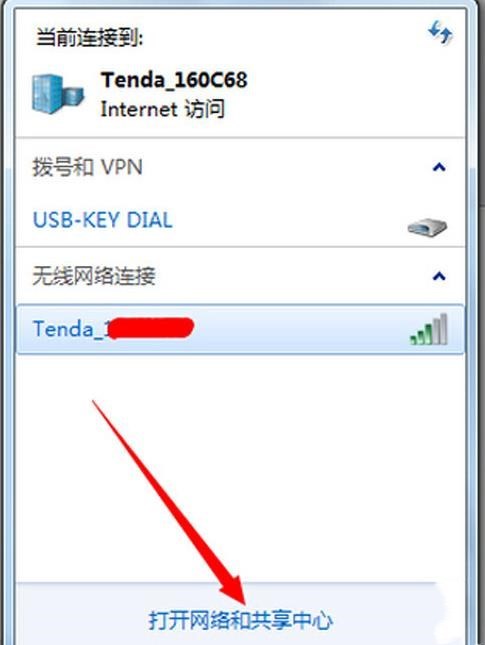
Task: Click the green Wi-Fi signal strength bars
Action: tap(429, 329)
